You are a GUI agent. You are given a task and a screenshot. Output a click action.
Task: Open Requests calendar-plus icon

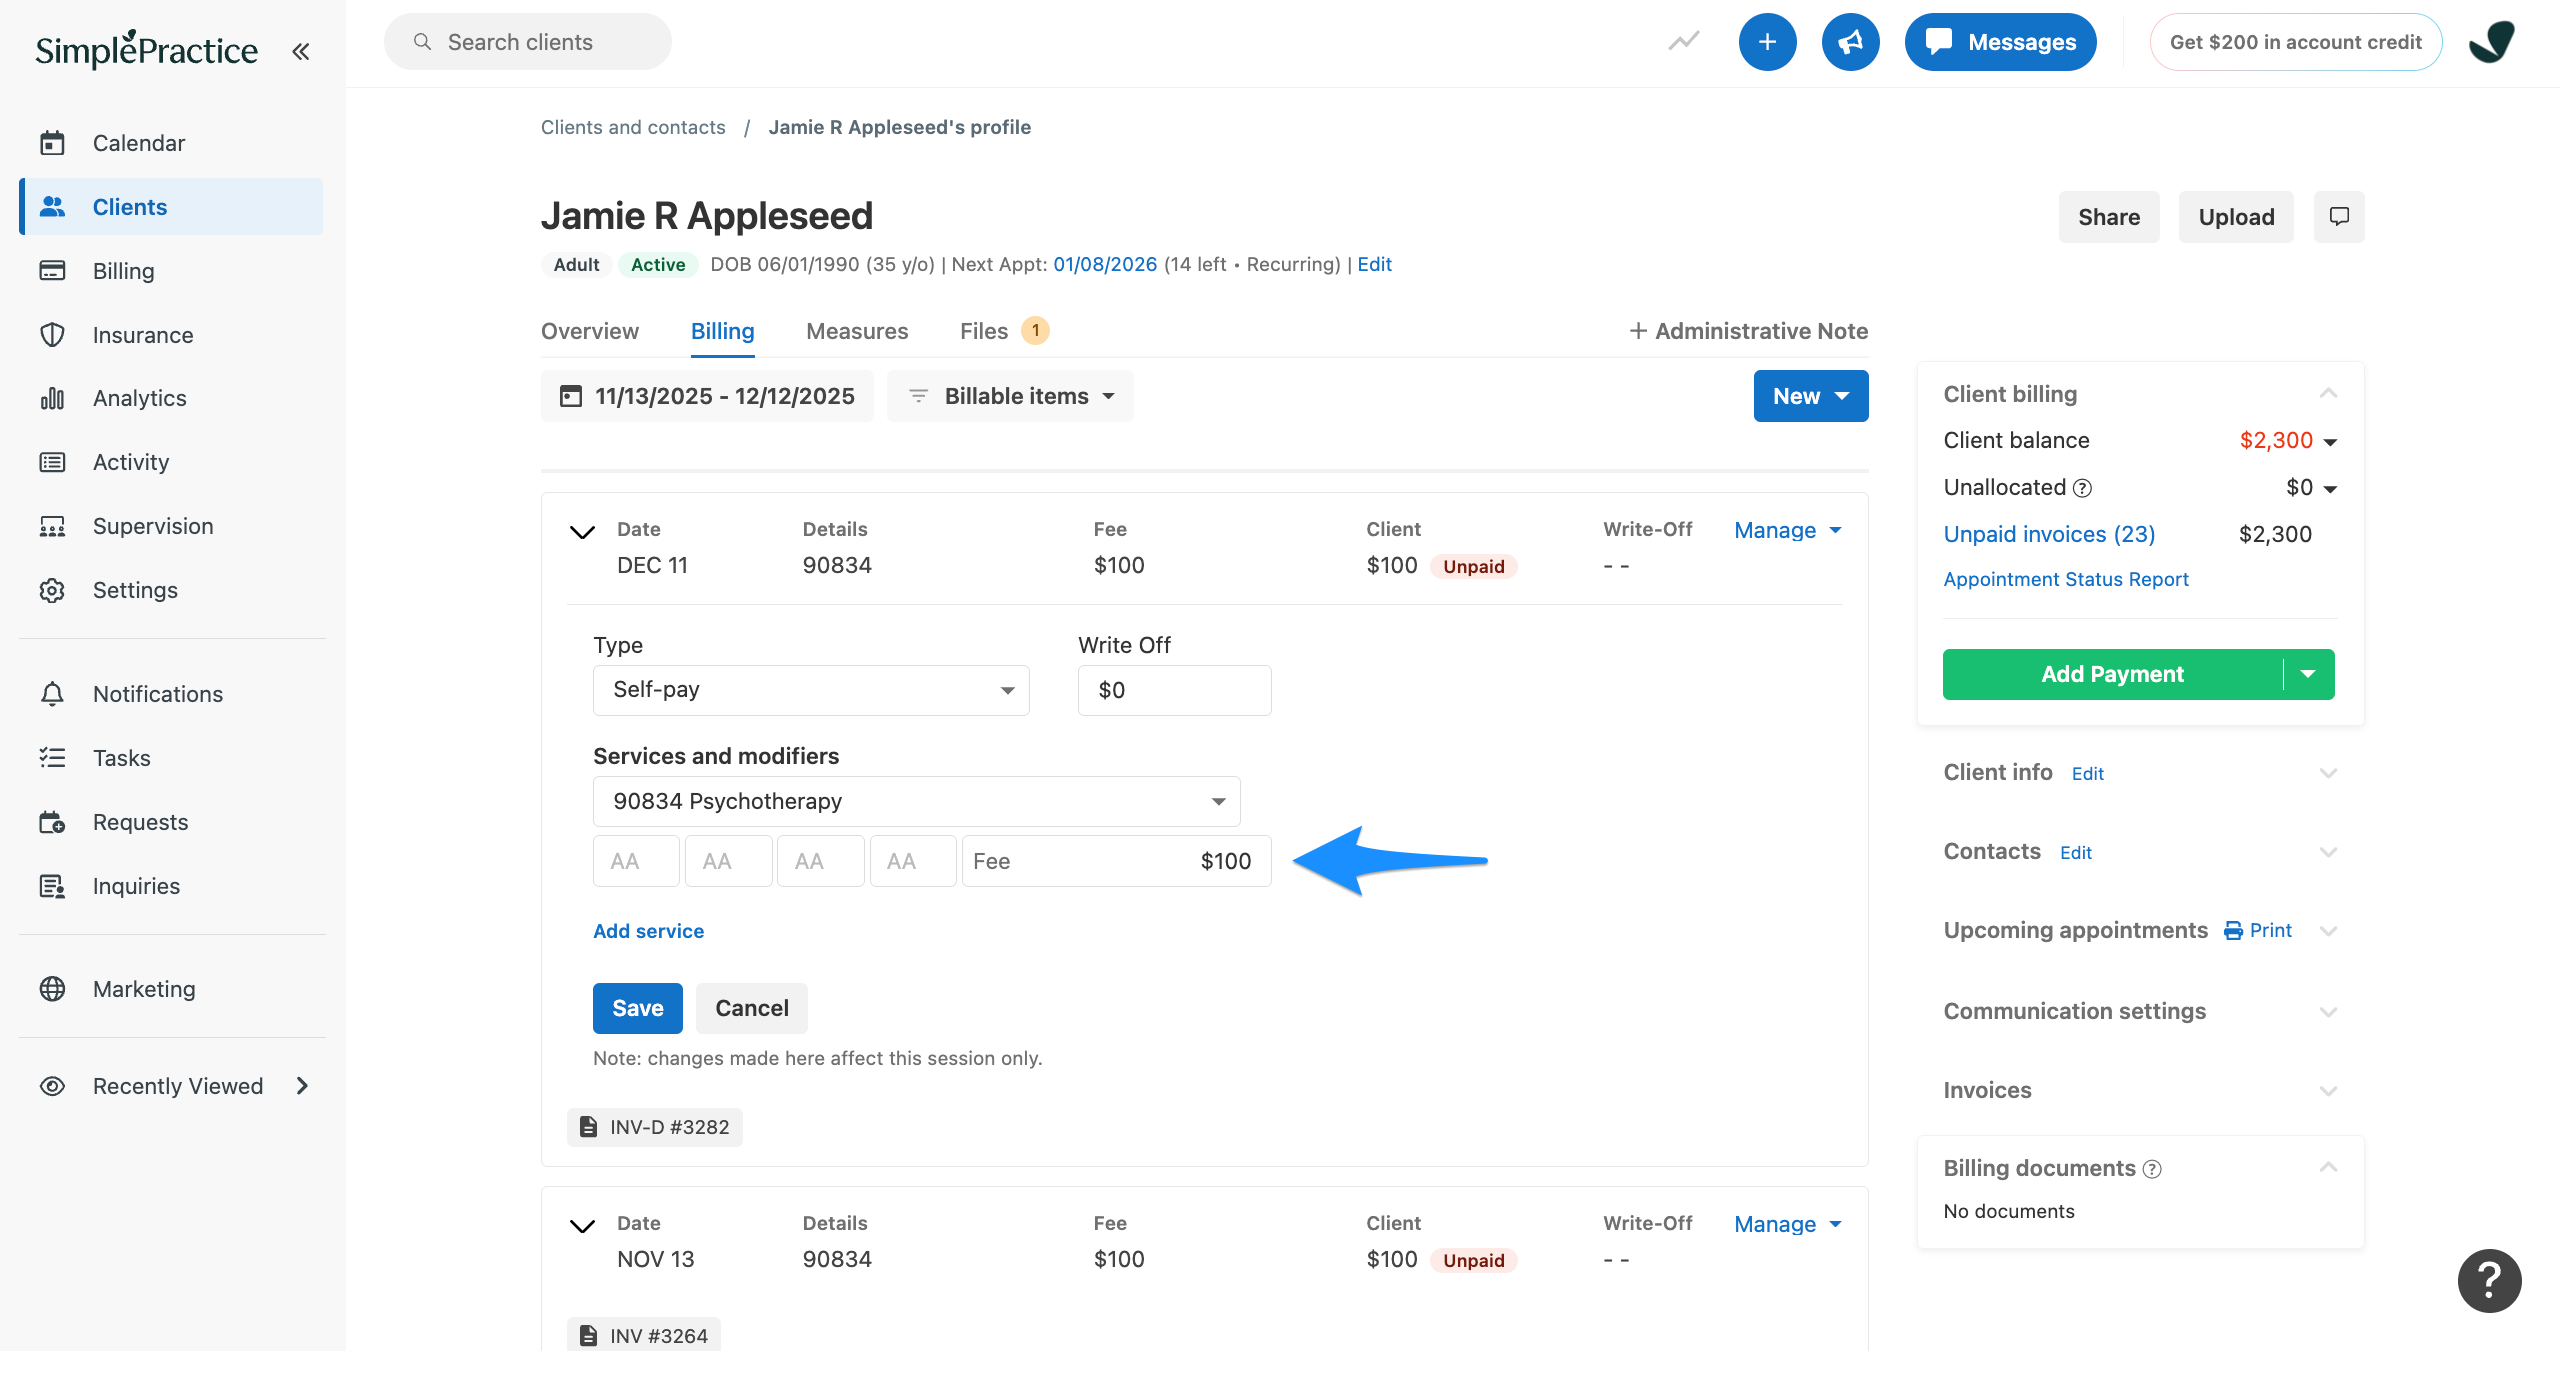tap(52, 822)
